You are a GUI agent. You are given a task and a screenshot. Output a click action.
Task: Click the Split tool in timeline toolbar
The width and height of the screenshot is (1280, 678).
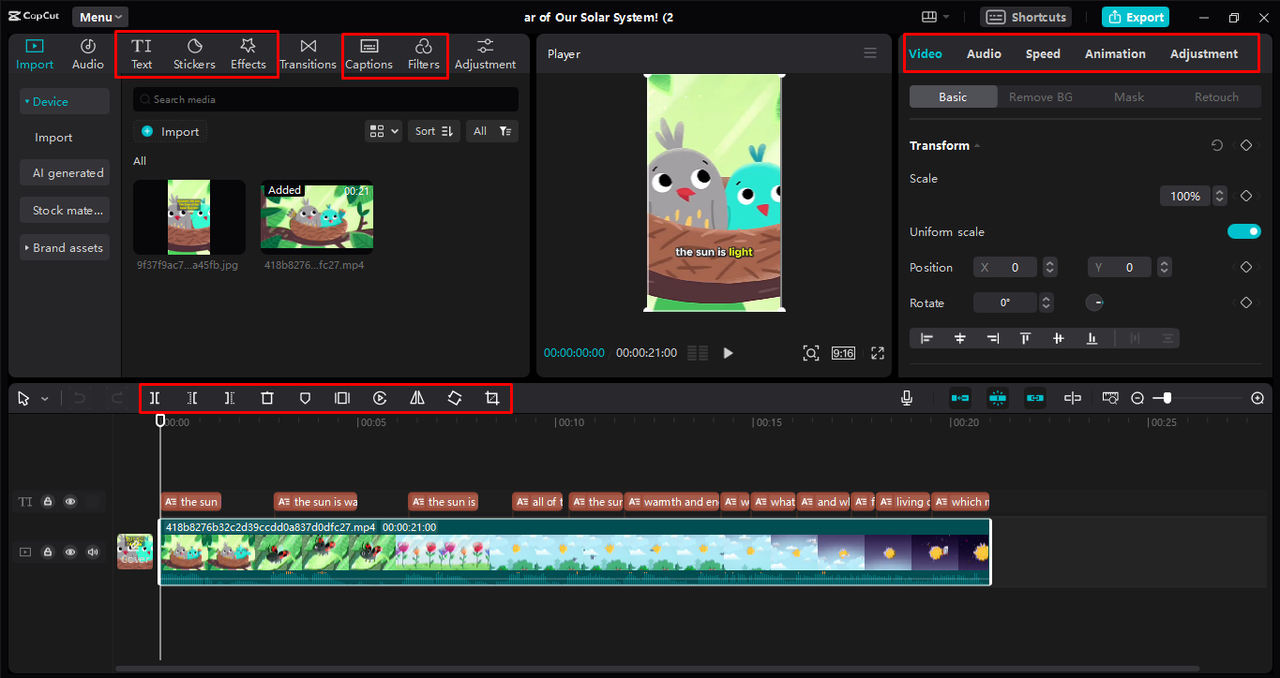coord(155,398)
